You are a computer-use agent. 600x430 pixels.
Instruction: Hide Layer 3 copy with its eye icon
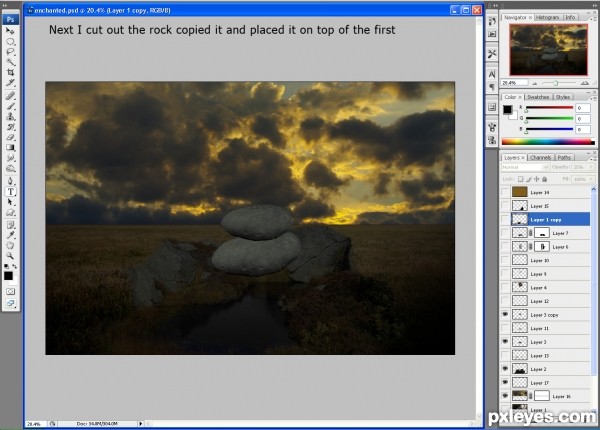[505, 314]
